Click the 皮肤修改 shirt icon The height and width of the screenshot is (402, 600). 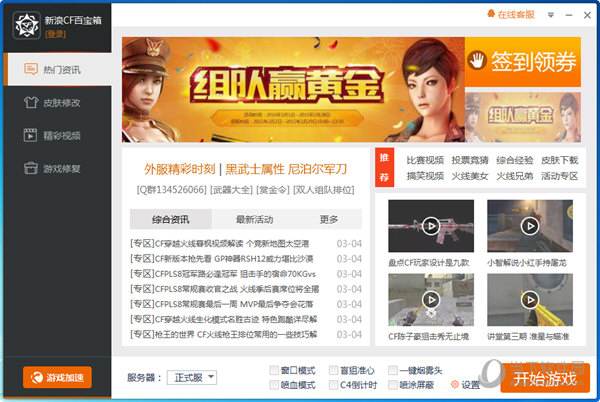tap(31, 102)
